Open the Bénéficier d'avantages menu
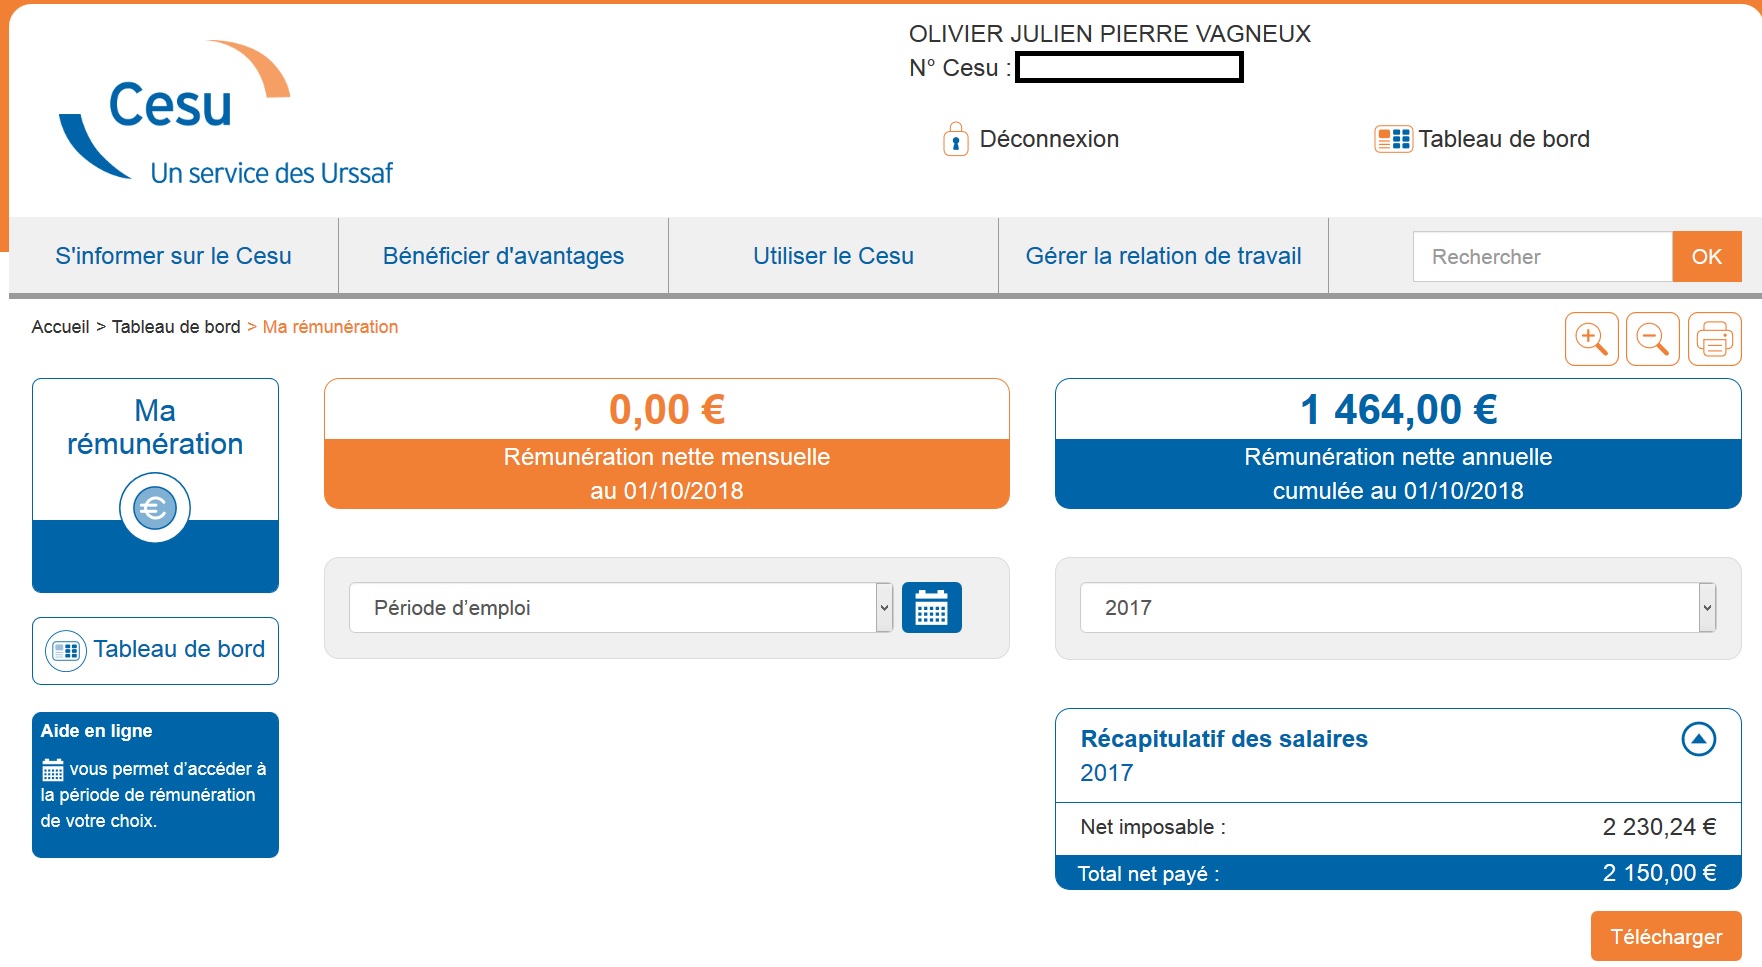1762x967 pixels. [x=503, y=256]
